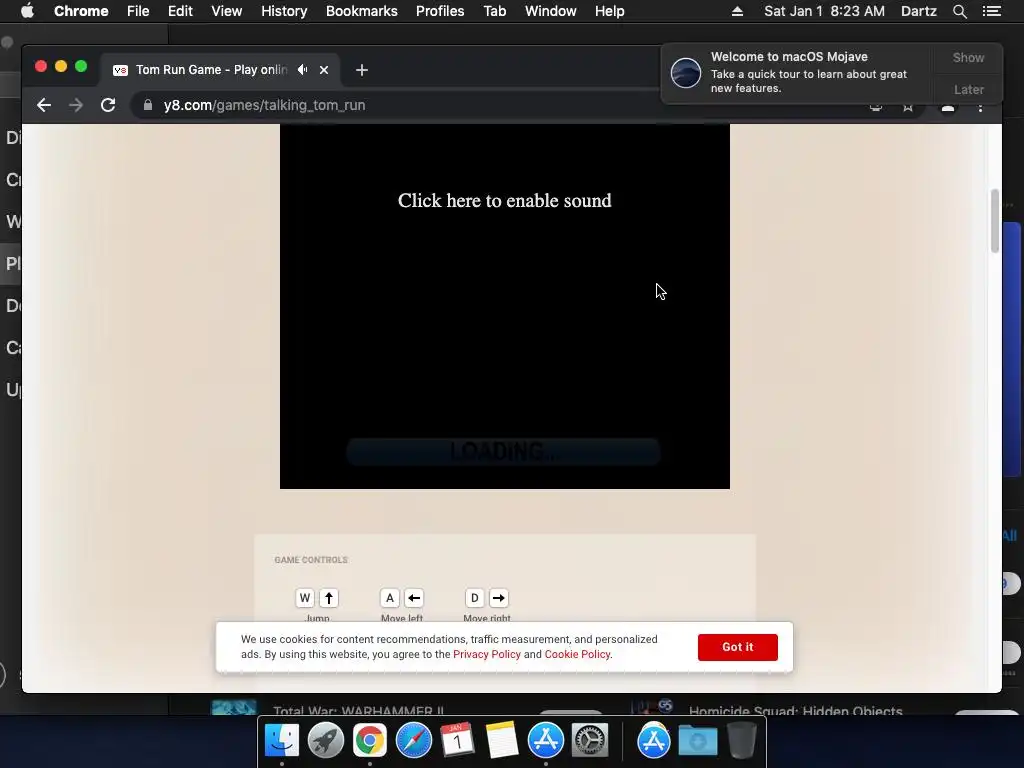Open Notification Center list icon
This screenshot has height=768, width=1024.
click(x=991, y=11)
